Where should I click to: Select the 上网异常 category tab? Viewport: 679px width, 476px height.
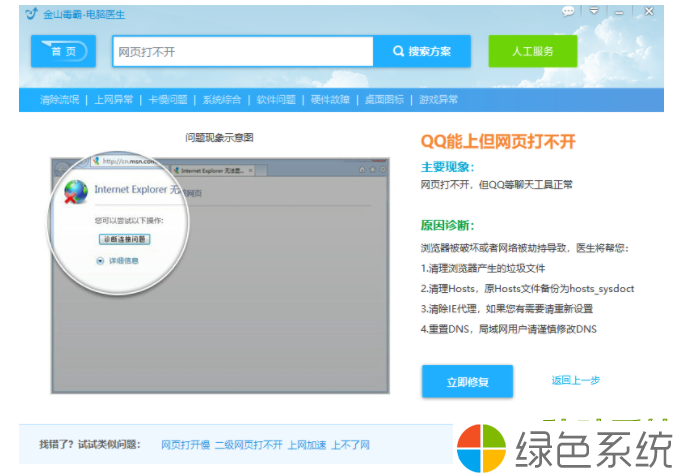113,100
